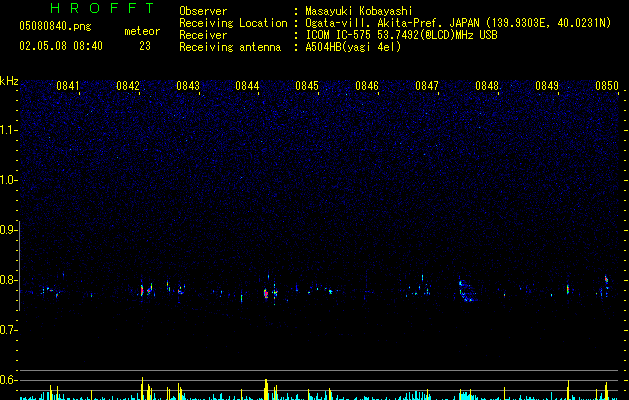The image size is (629, 400).
Task: Click the 0846 time marker
Action: pos(367,86)
